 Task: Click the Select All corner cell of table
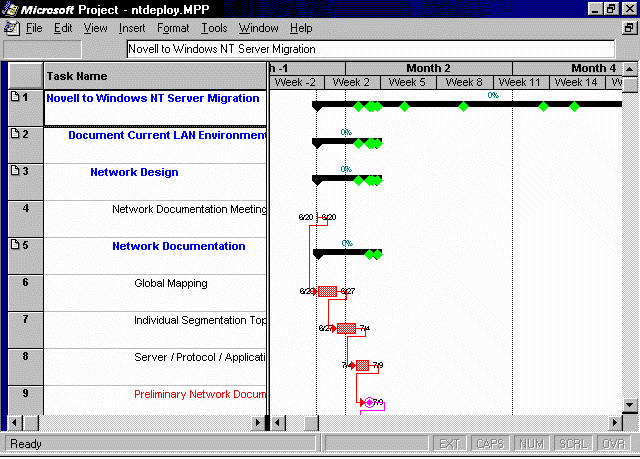25,76
